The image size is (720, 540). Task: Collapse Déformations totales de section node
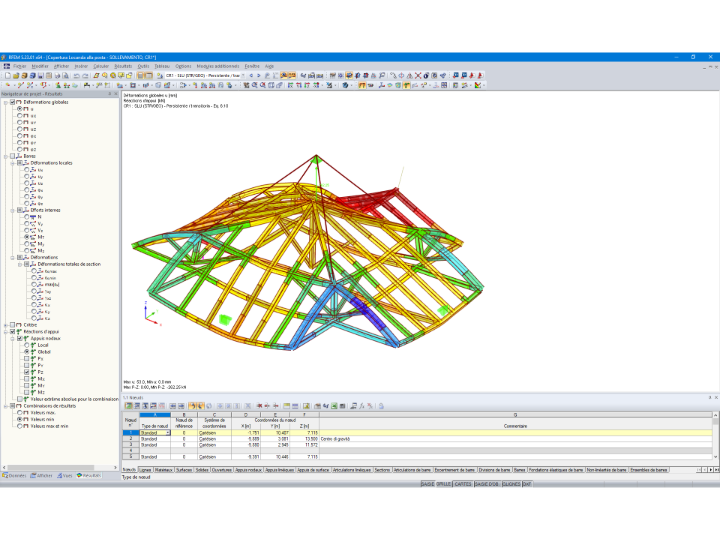(x=20, y=264)
